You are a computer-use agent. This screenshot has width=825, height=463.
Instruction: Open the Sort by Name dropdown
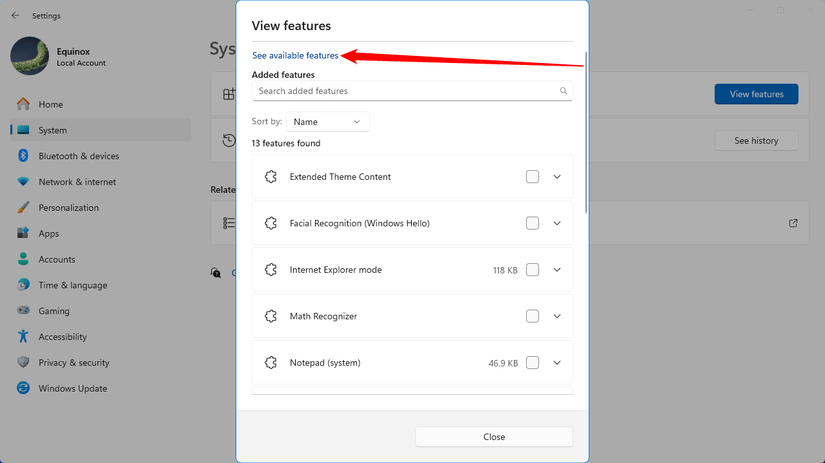click(x=327, y=122)
